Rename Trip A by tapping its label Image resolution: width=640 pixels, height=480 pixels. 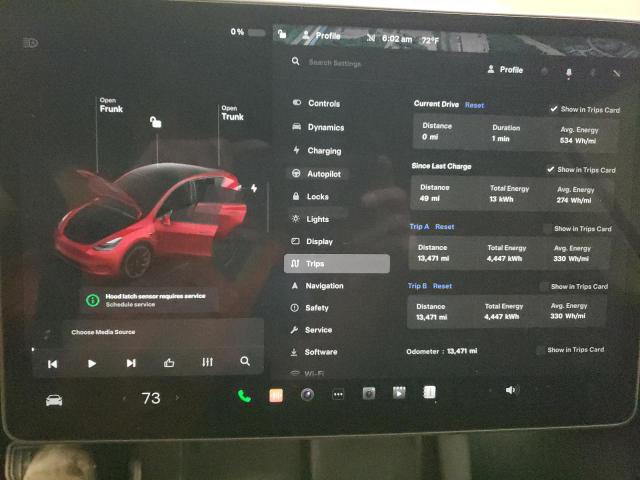tap(419, 226)
